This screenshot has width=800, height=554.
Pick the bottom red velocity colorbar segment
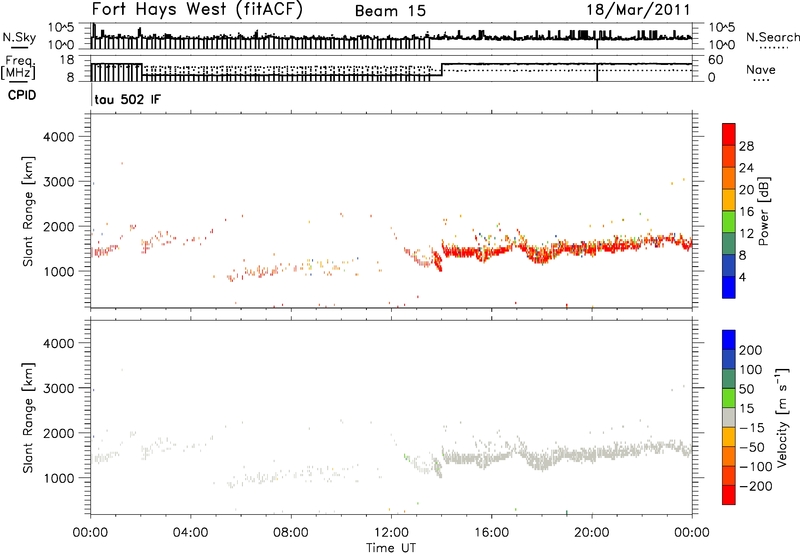[729, 495]
